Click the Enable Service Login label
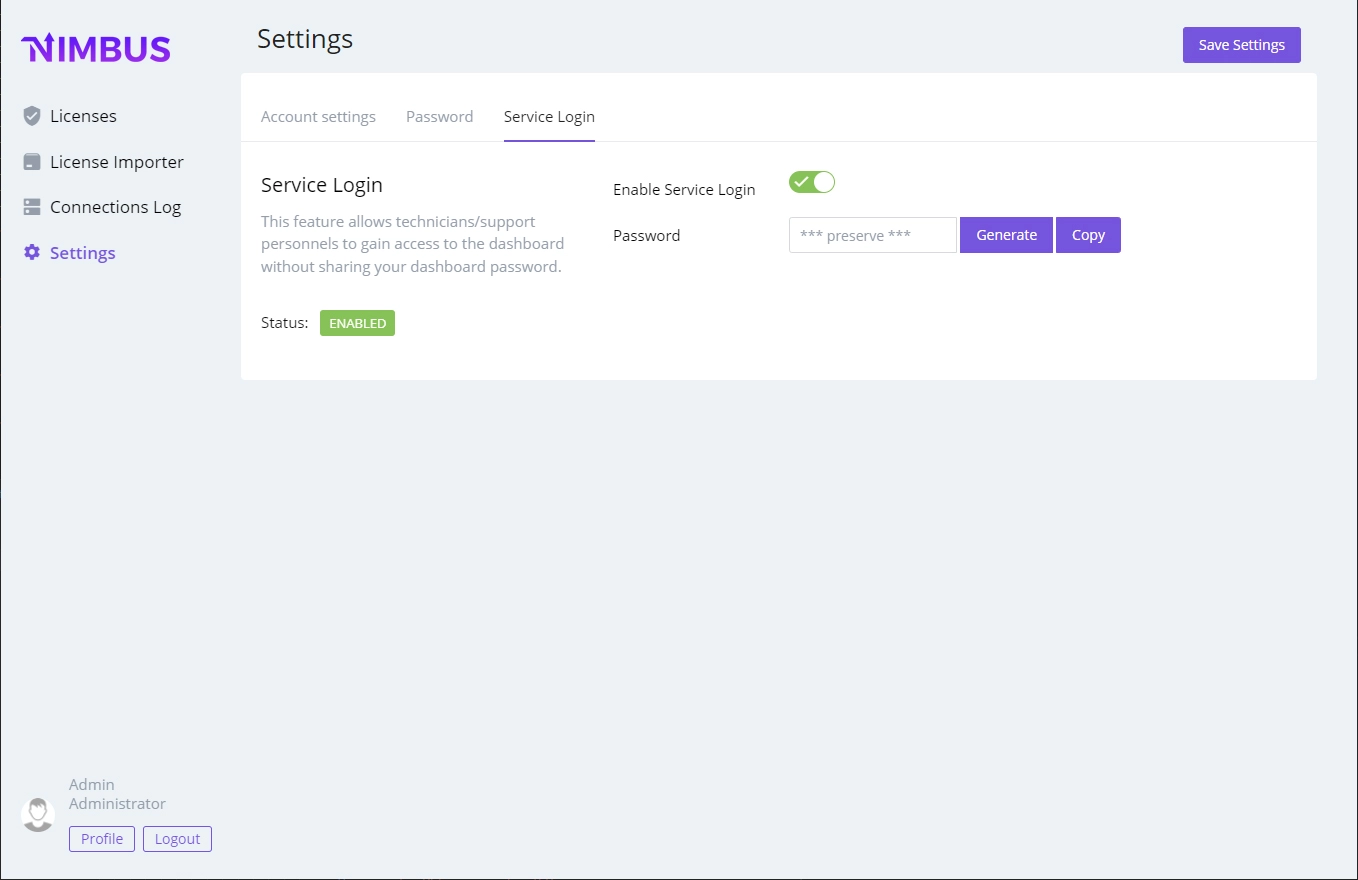This screenshot has height=880, width=1358. coord(684,189)
